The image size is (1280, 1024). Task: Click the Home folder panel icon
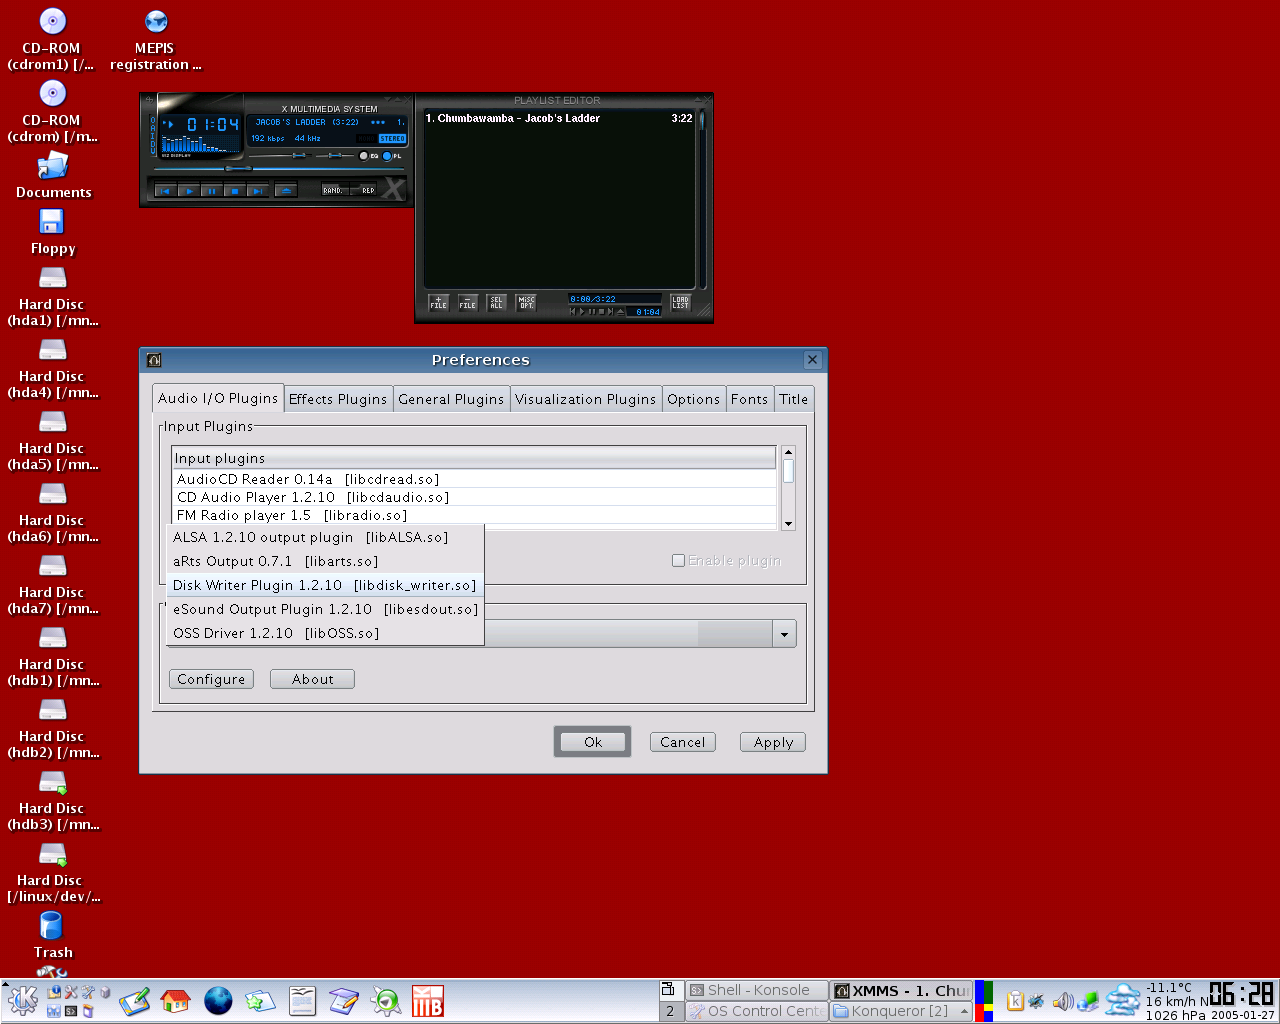pos(175,1001)
